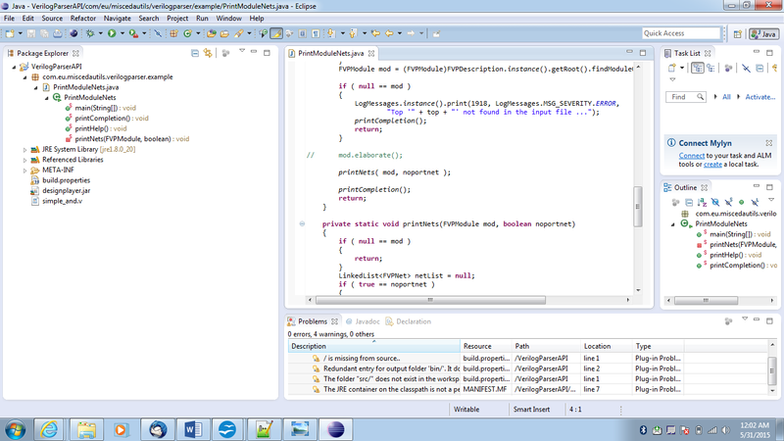This screenshot has height=441, width=784.
Task: Open the Run button dropdown arrow
Action: point(122,34)
